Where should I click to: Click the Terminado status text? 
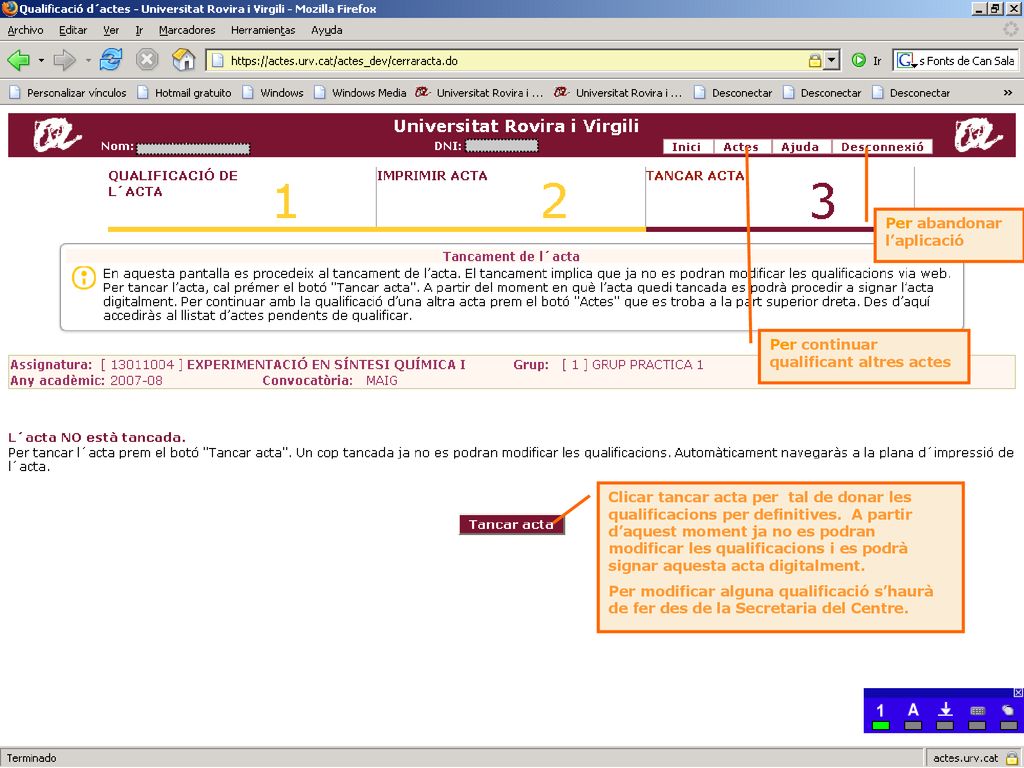coord(31,758)
